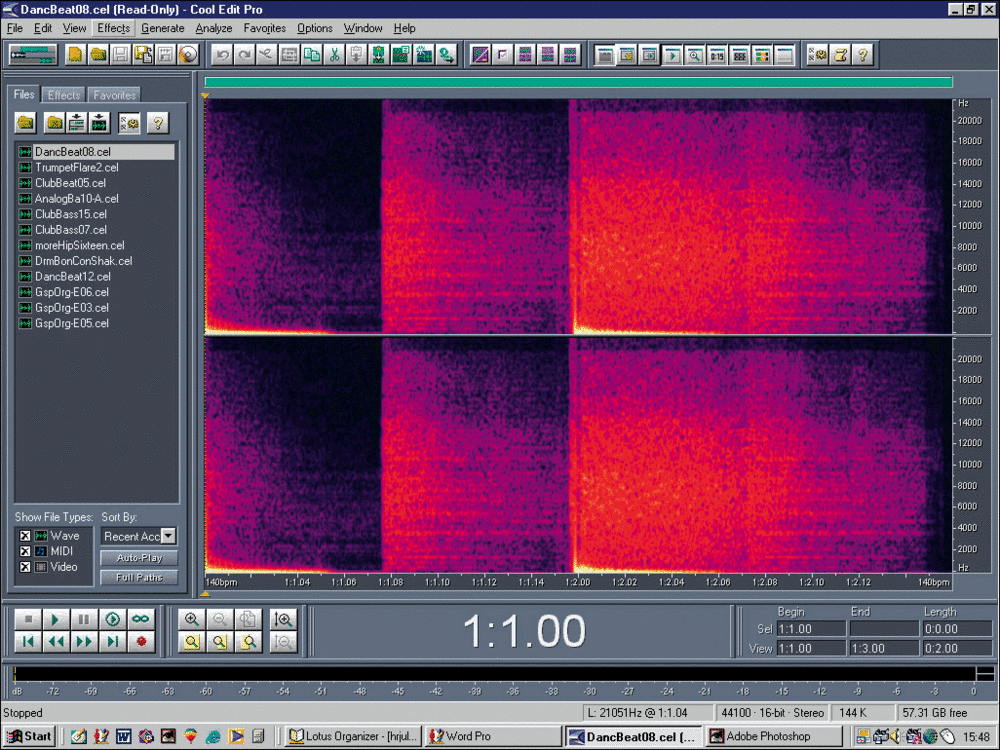Screen dimensions: 1000x750
Task: Toggle the MIDI file type checkbox
Action: pyautogui.click(x=25, y=551)
